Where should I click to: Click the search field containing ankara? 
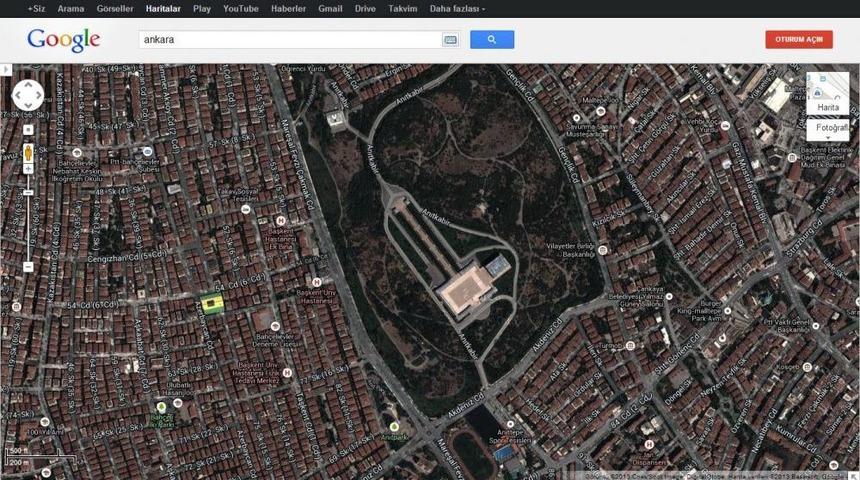coord(290,39)
